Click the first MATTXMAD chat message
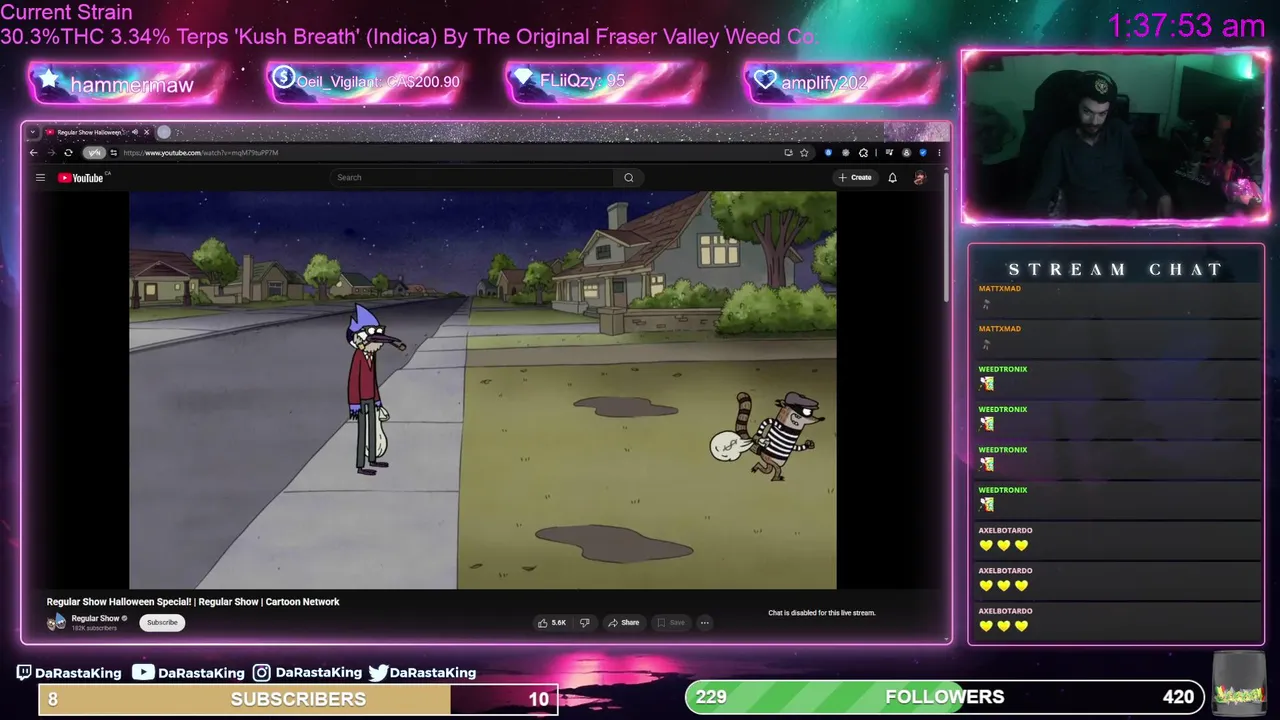The width and height of the screenshot is (1280, 720). point(1116,298)
